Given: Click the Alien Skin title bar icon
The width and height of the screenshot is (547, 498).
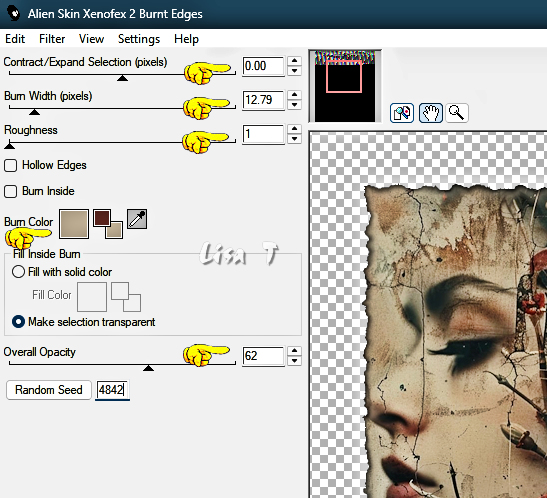Looking at the screenshot, I should (14, 14).
